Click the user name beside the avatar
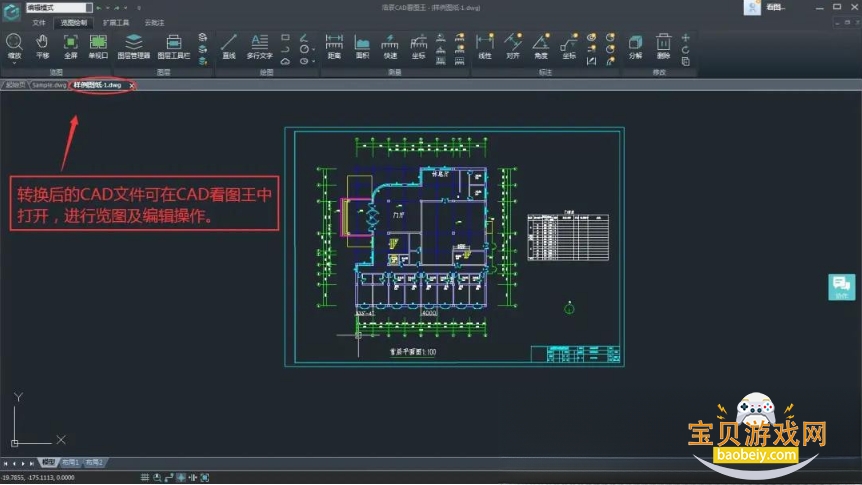The width and height of the screenshot is (862, 485). (x=775, y=7)
